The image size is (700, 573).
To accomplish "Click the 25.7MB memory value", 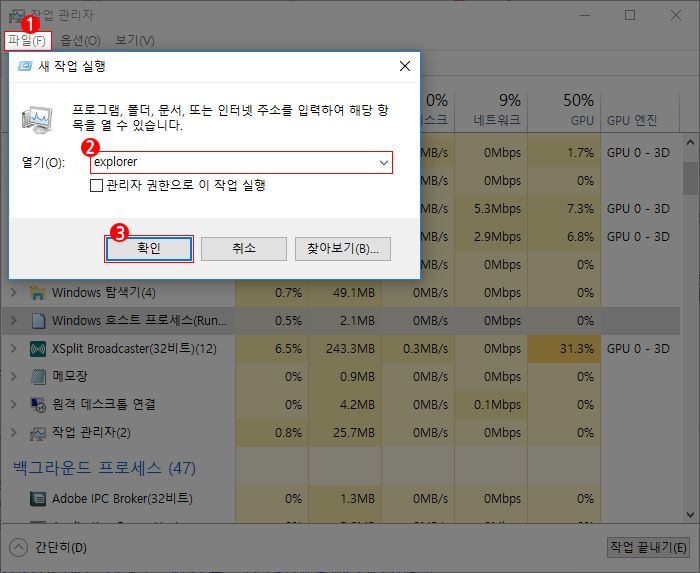I will click(354, 432).
